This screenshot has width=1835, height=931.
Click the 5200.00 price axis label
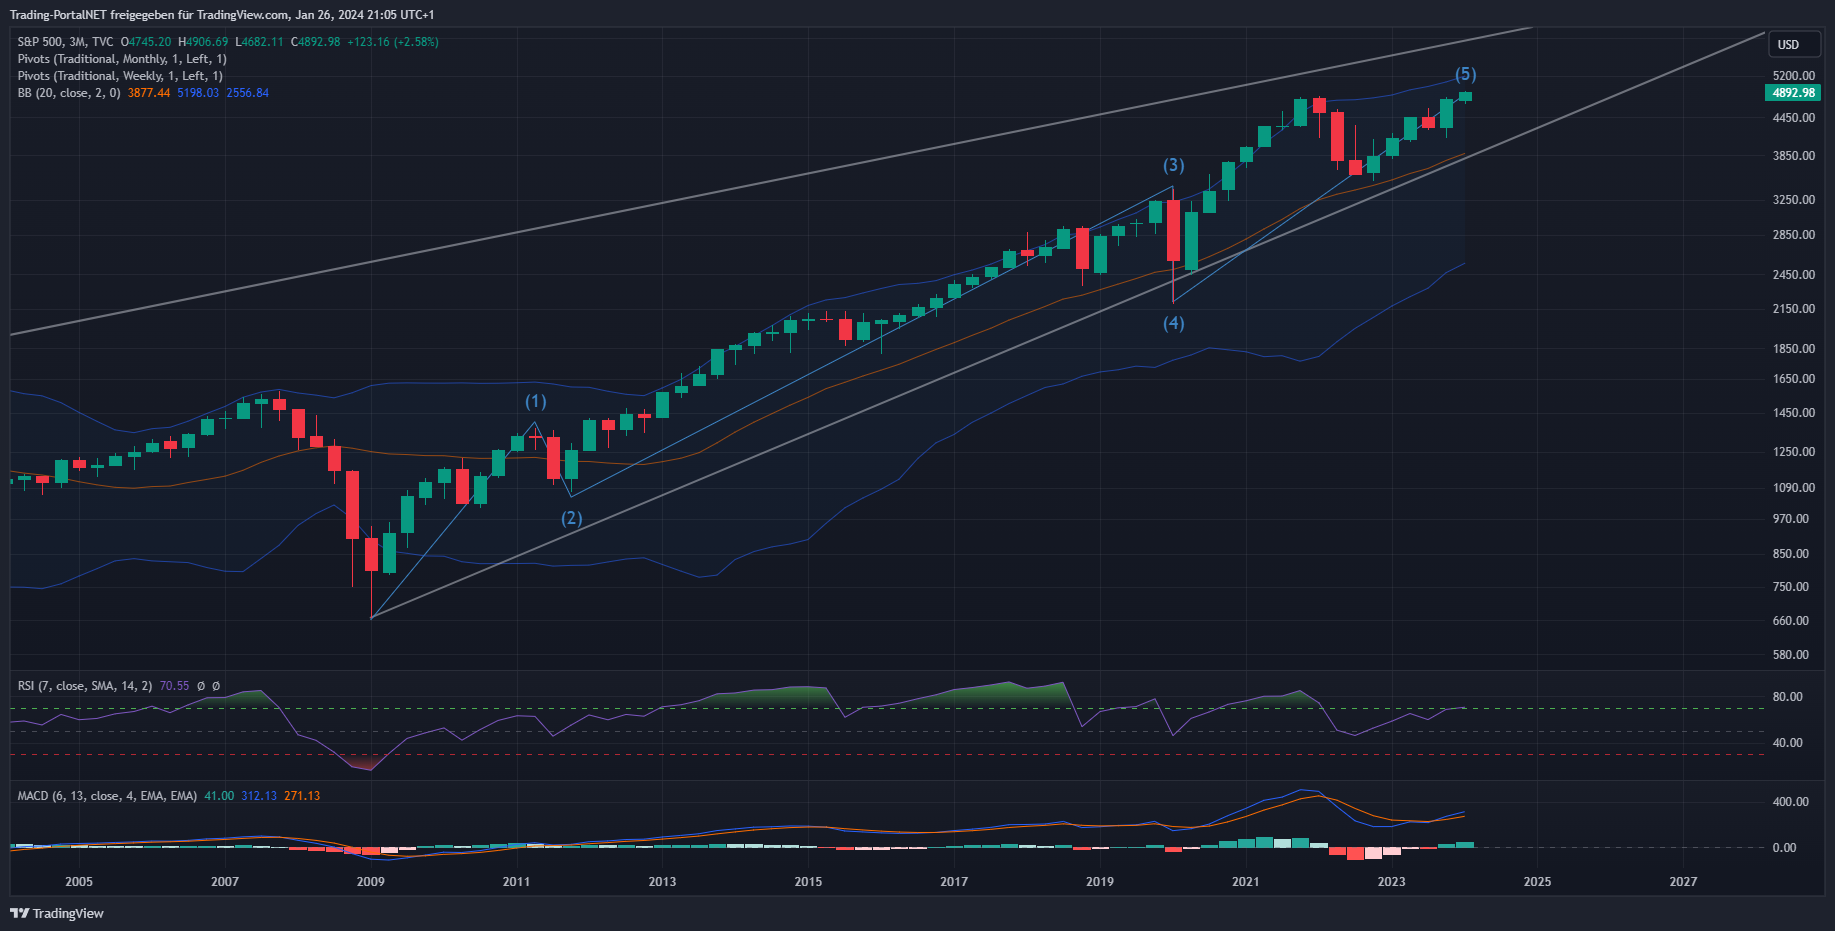pos(1793,76)
